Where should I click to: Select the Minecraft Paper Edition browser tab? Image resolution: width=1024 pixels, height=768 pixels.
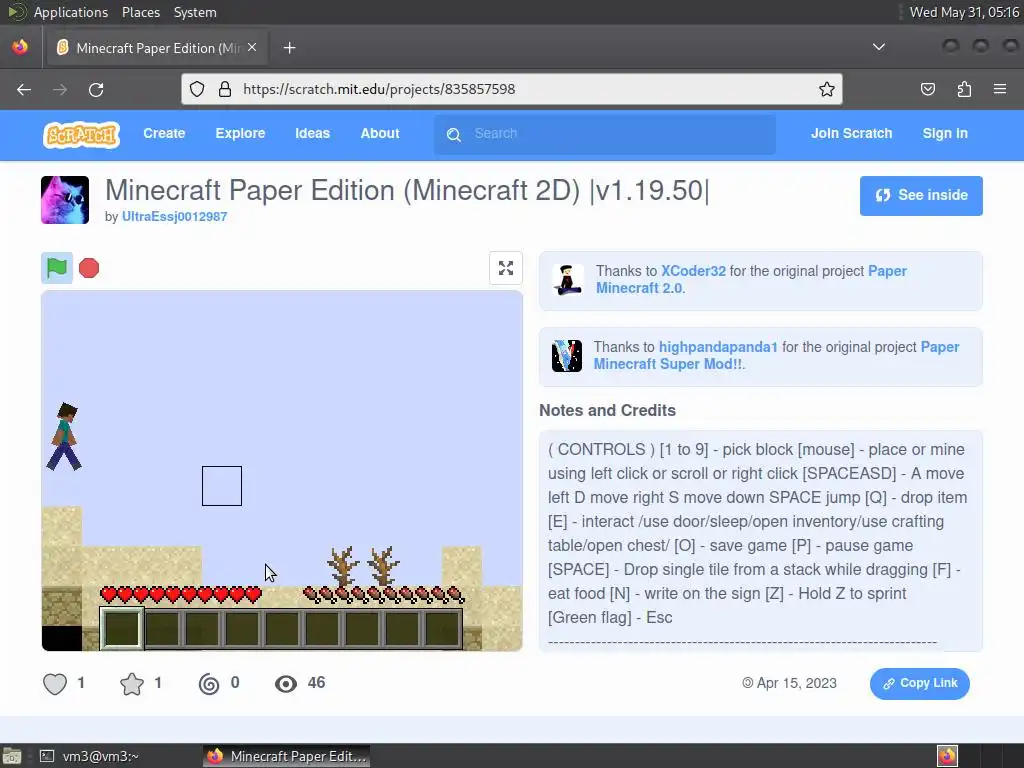coord(157,48)
